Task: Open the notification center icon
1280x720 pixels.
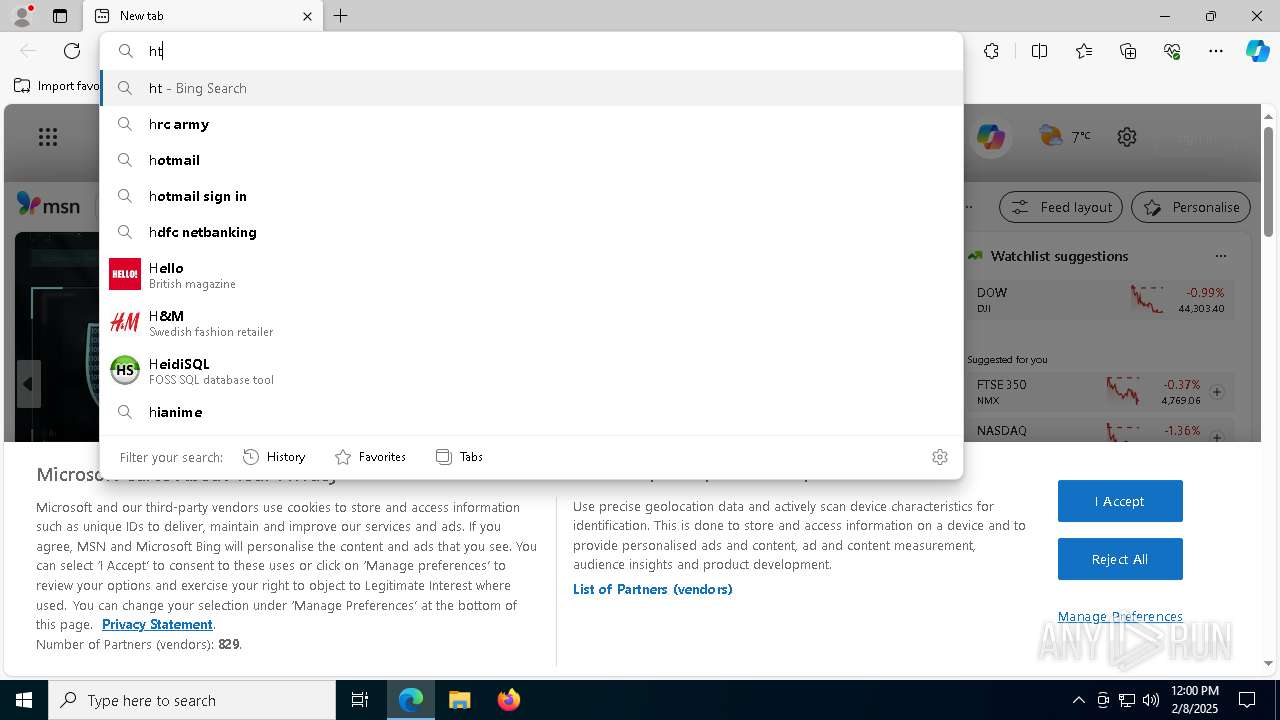Action: tap(1247, 700)
